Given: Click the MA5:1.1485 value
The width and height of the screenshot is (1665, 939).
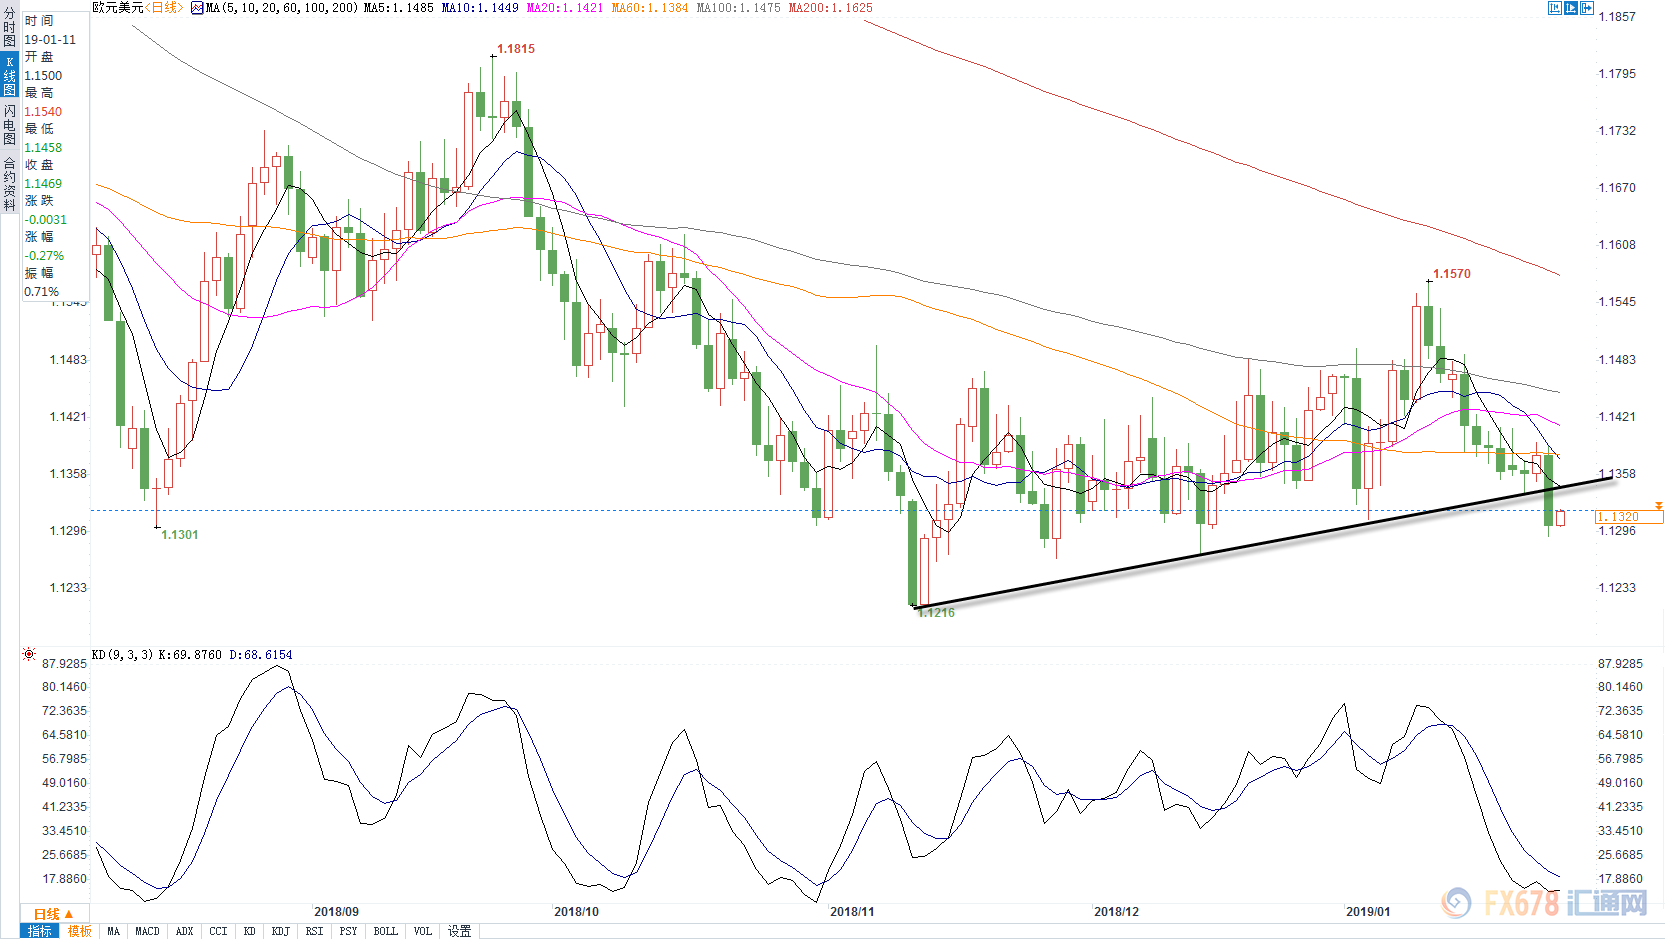Looking at the screenshot, I should click(x=399, y=8).
